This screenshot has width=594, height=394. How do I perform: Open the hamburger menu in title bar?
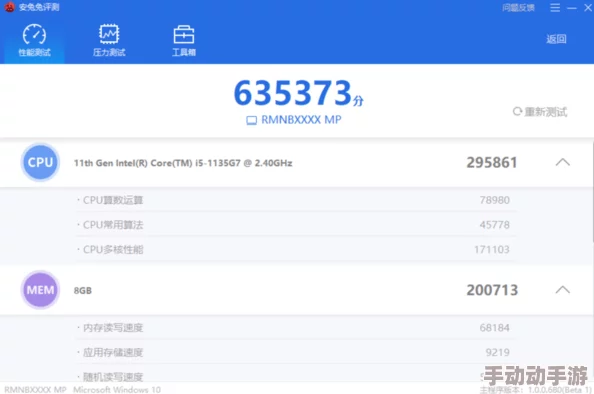pyautogui.click(x=555, y=8)
